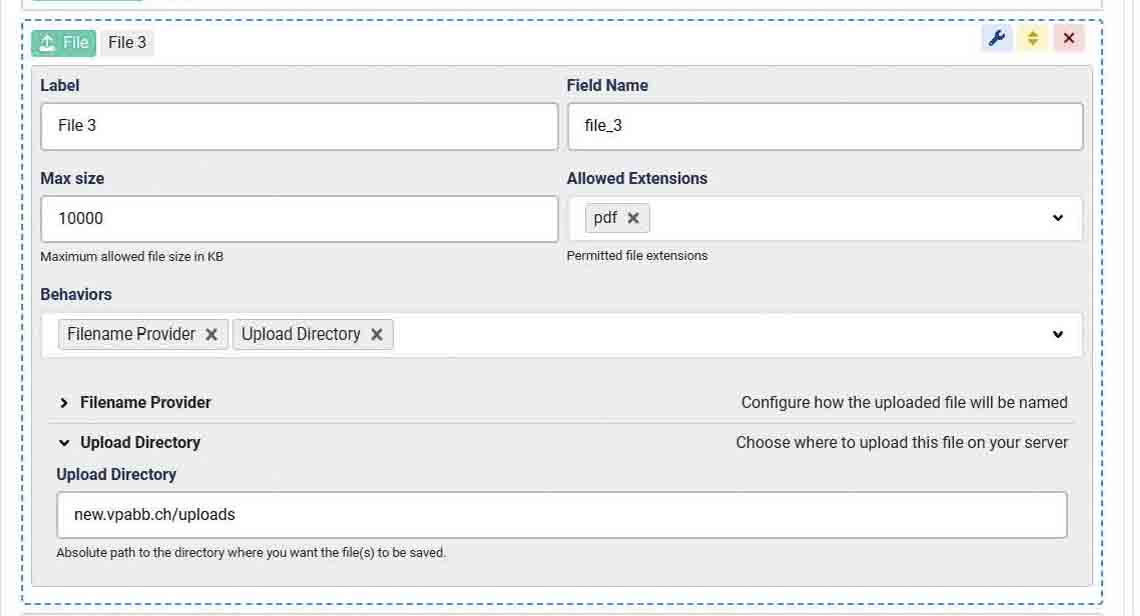
Task: Open the Allowed Extensions dropdown arrow
Action: (x=1058, y=218)
